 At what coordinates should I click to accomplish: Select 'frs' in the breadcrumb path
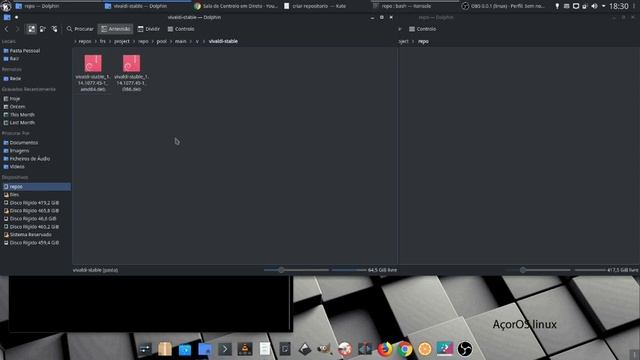(x=102, y=41)
